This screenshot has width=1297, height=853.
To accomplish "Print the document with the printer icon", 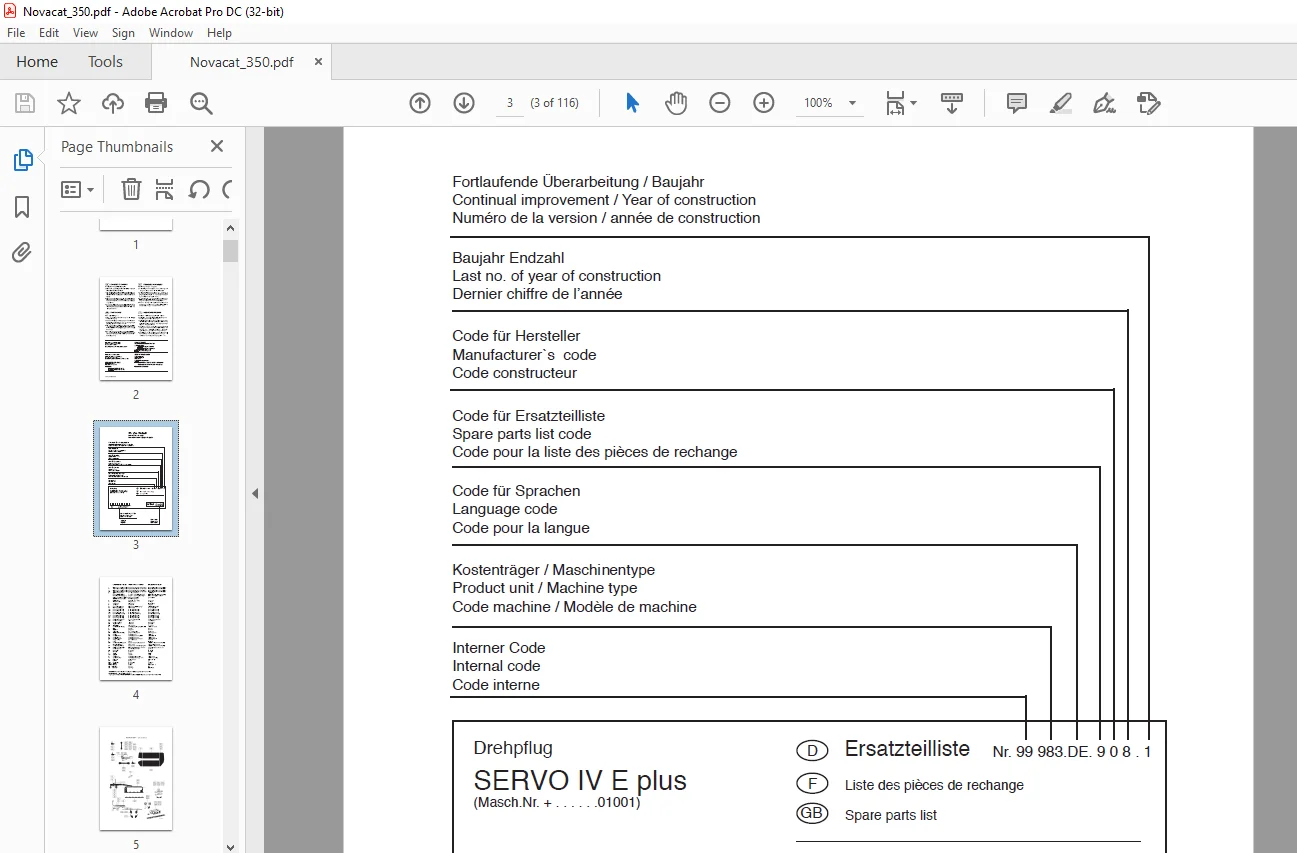I will 156,103.
